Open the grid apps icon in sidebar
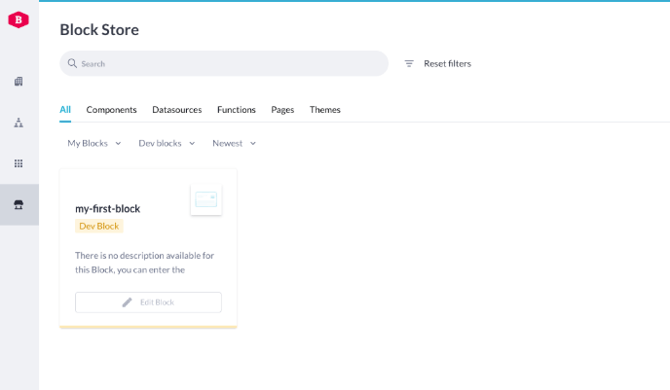The height and width of the screenshot is (390, 670). 18,164
